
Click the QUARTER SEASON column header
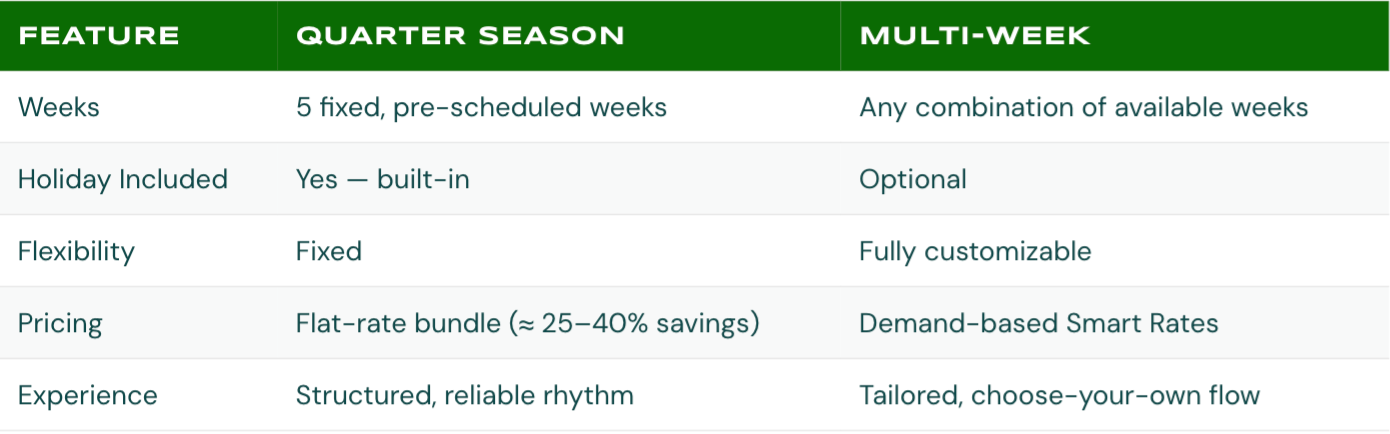460,36
